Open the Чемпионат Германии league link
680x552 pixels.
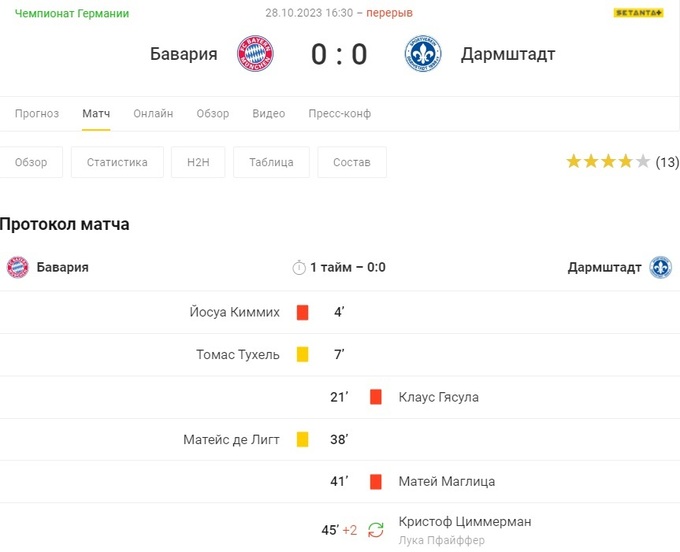click(72, 13)
